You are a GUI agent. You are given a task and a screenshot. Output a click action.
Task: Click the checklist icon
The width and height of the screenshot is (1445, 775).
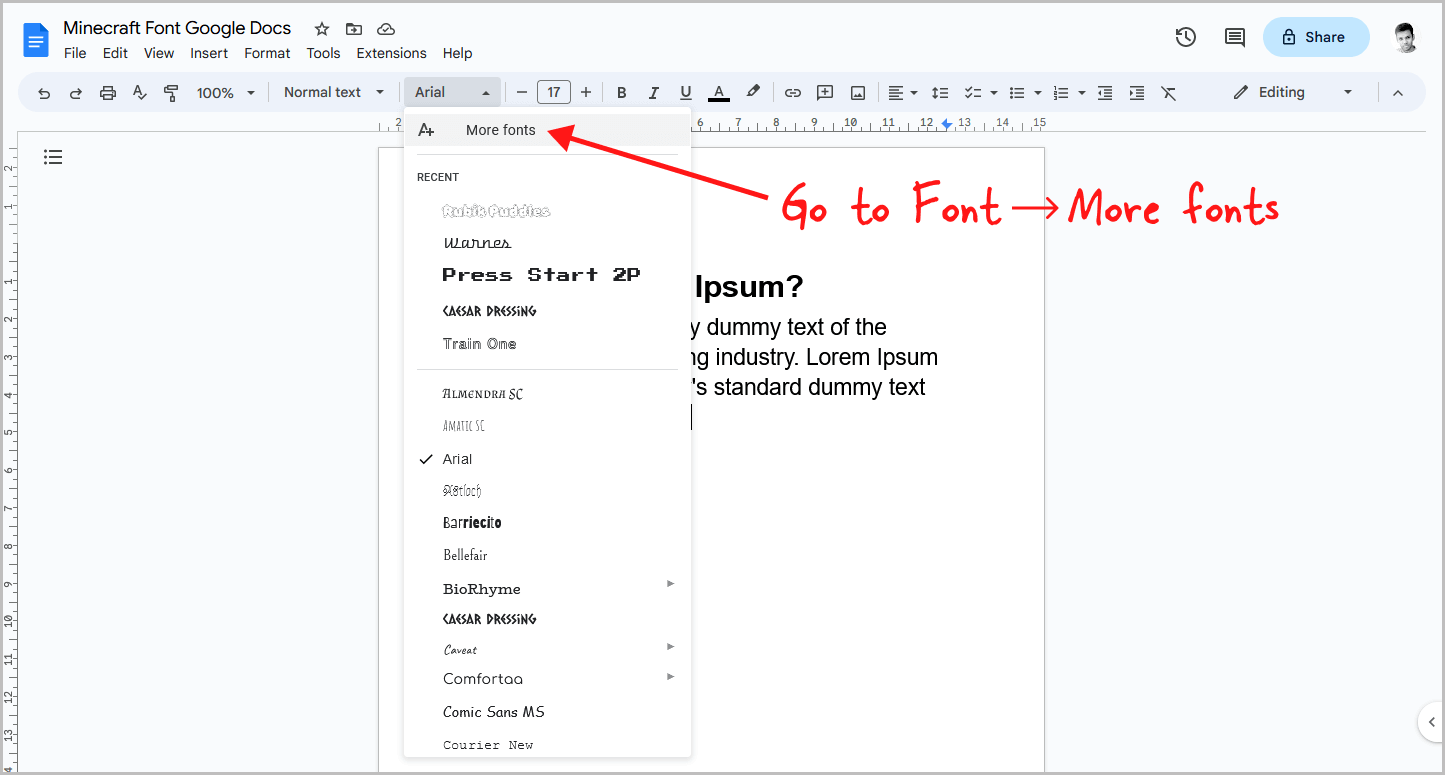[x=972, y=93]
